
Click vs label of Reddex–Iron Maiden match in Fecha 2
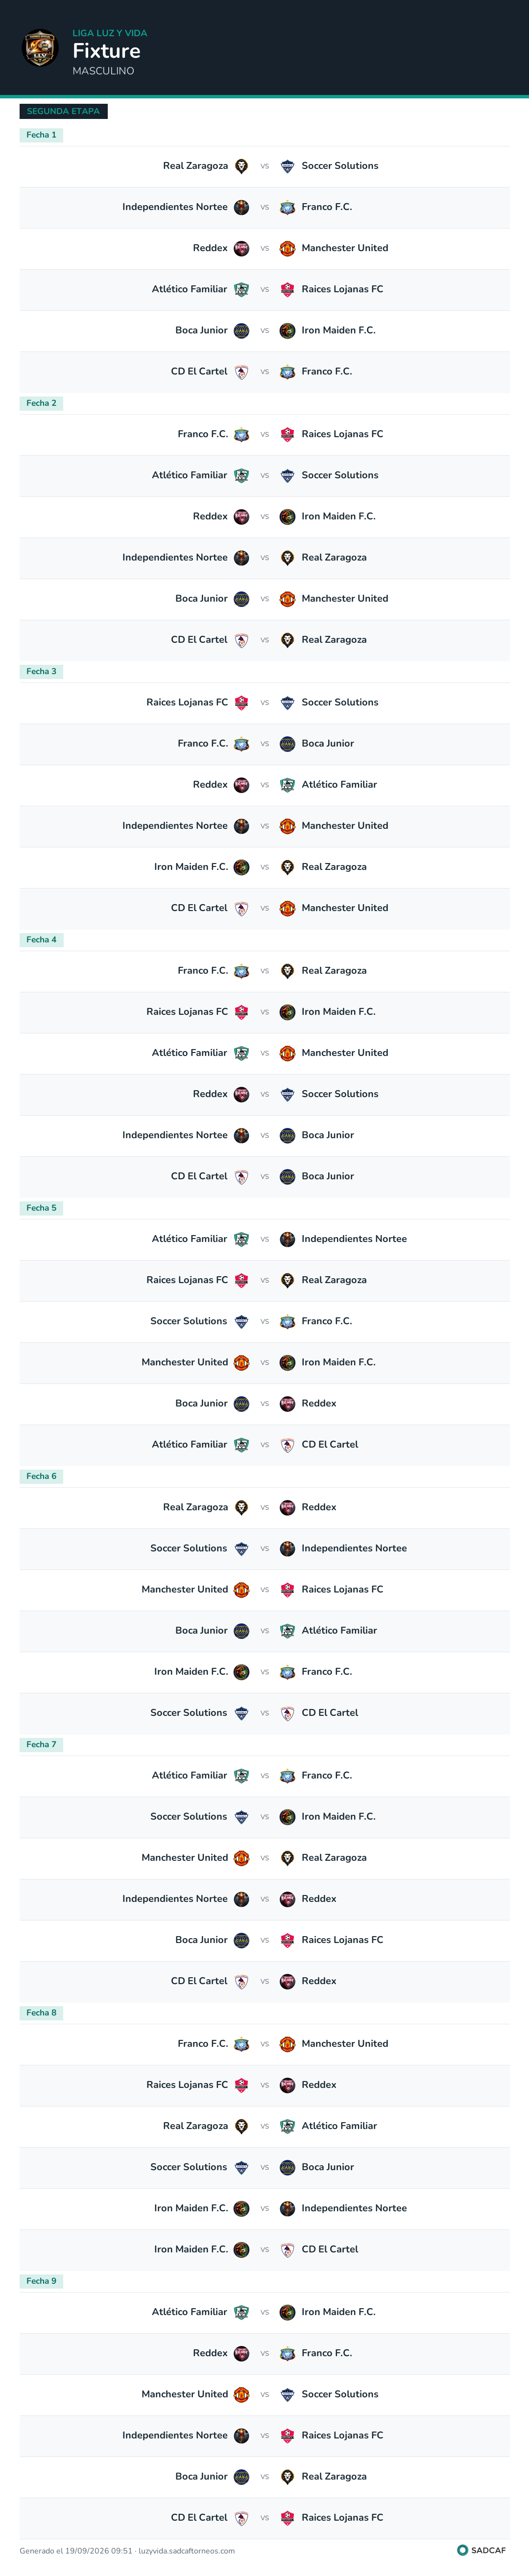click(264, 517)
